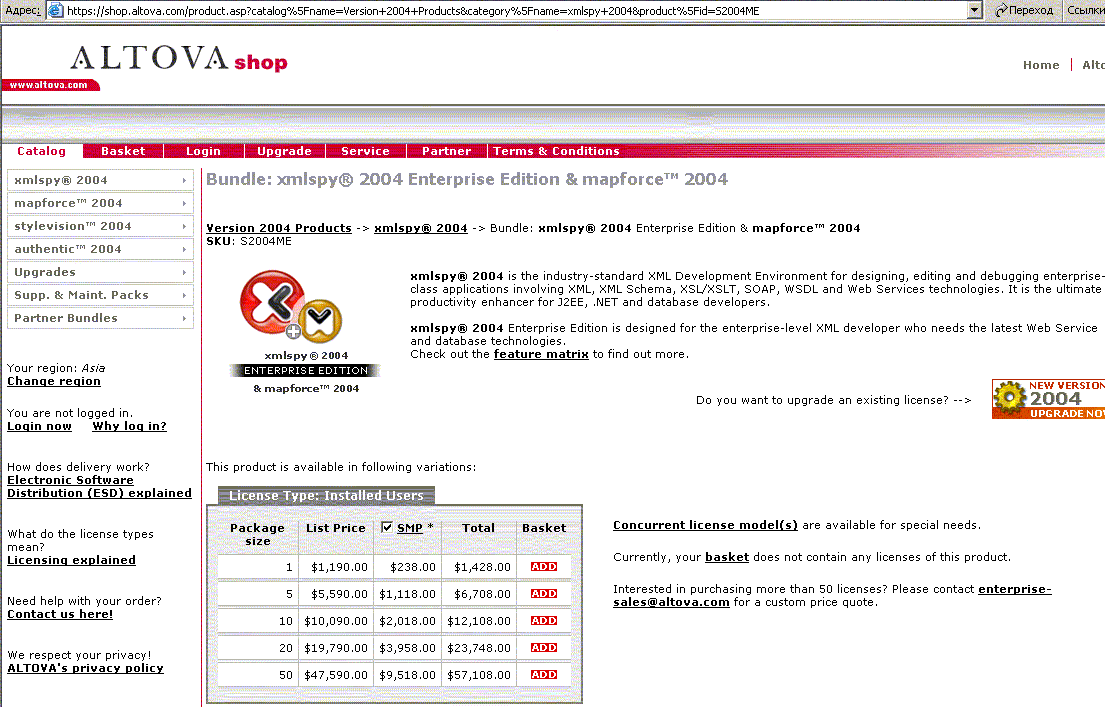Add the 10-license package to basket

(544, 620)
